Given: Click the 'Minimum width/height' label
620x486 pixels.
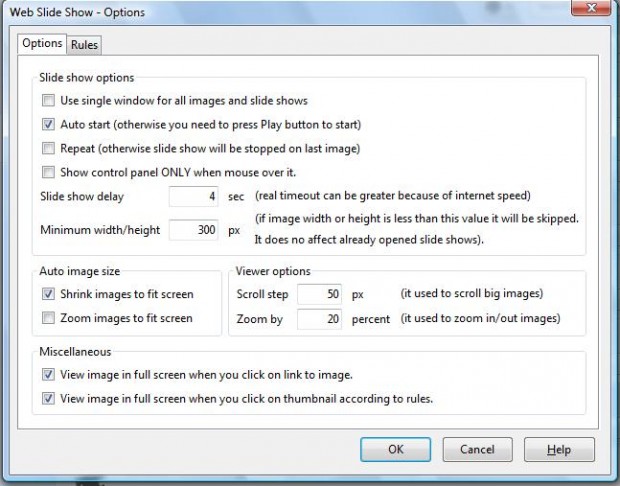Looking at the screenshot, I should point(100,230).
